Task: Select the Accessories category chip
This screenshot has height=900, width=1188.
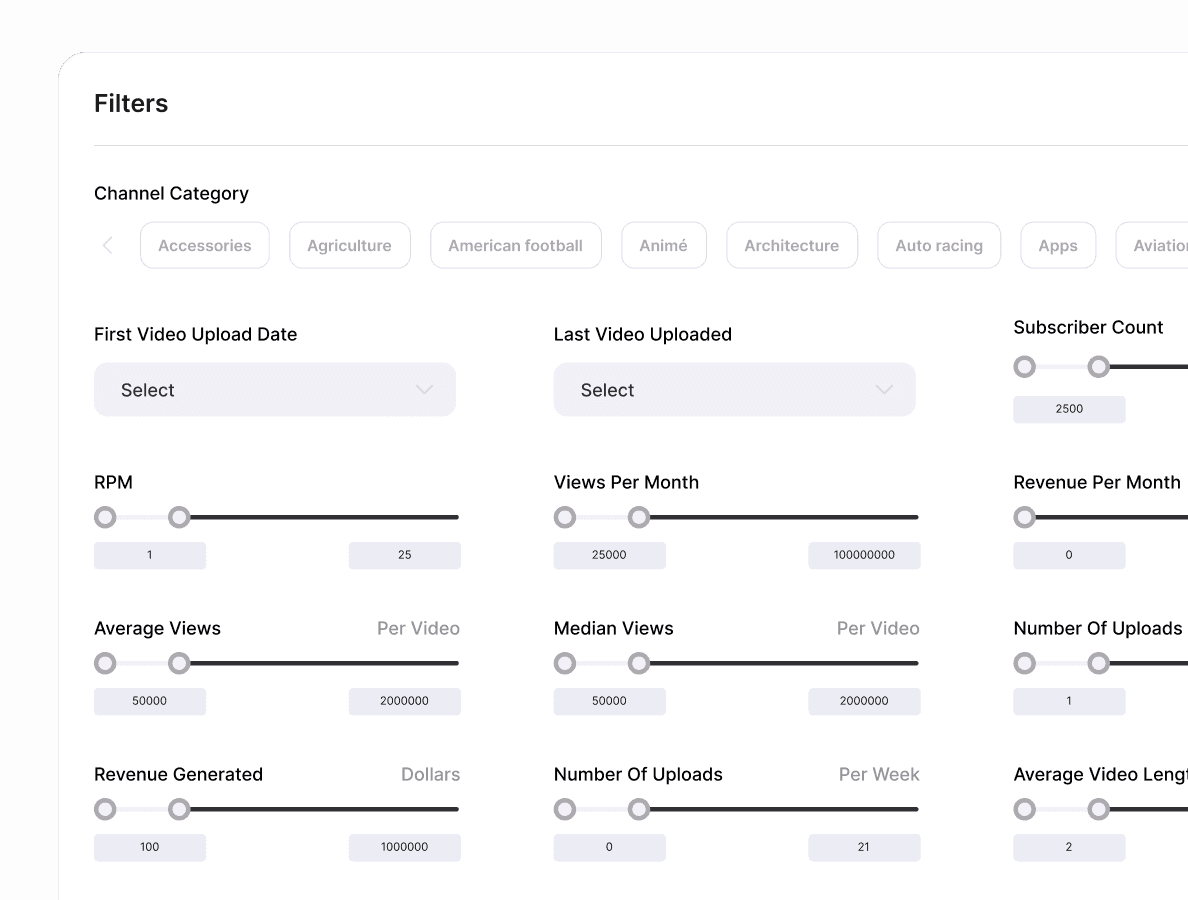Action: pyautogui.click(x=204, y=245)
